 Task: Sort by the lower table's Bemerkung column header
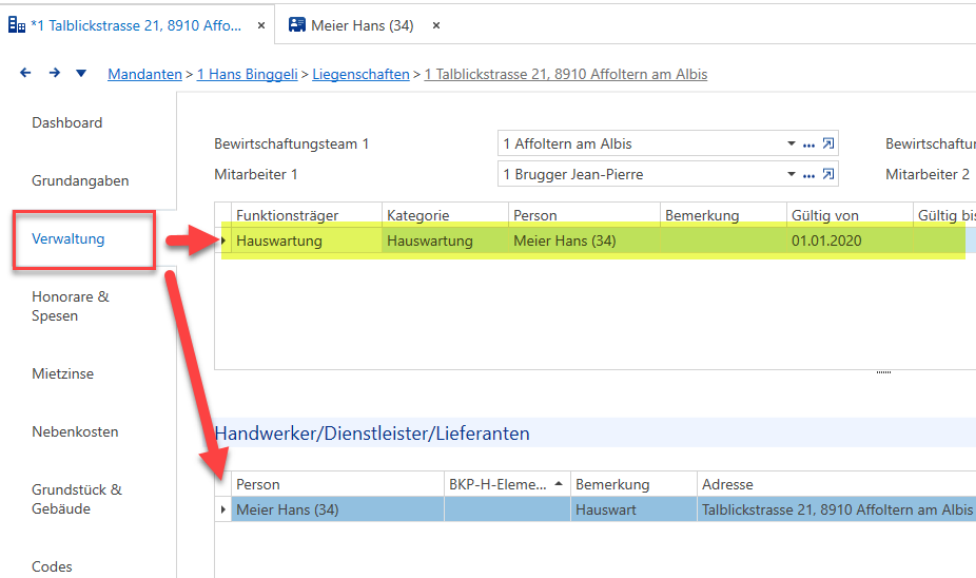(634, 484)
